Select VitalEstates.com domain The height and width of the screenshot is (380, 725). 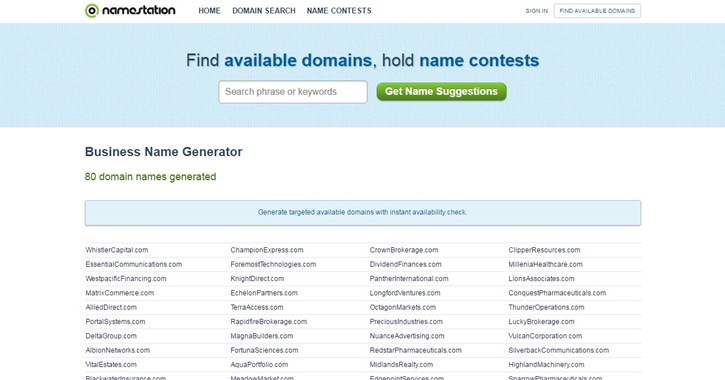(x=111, y=365)
